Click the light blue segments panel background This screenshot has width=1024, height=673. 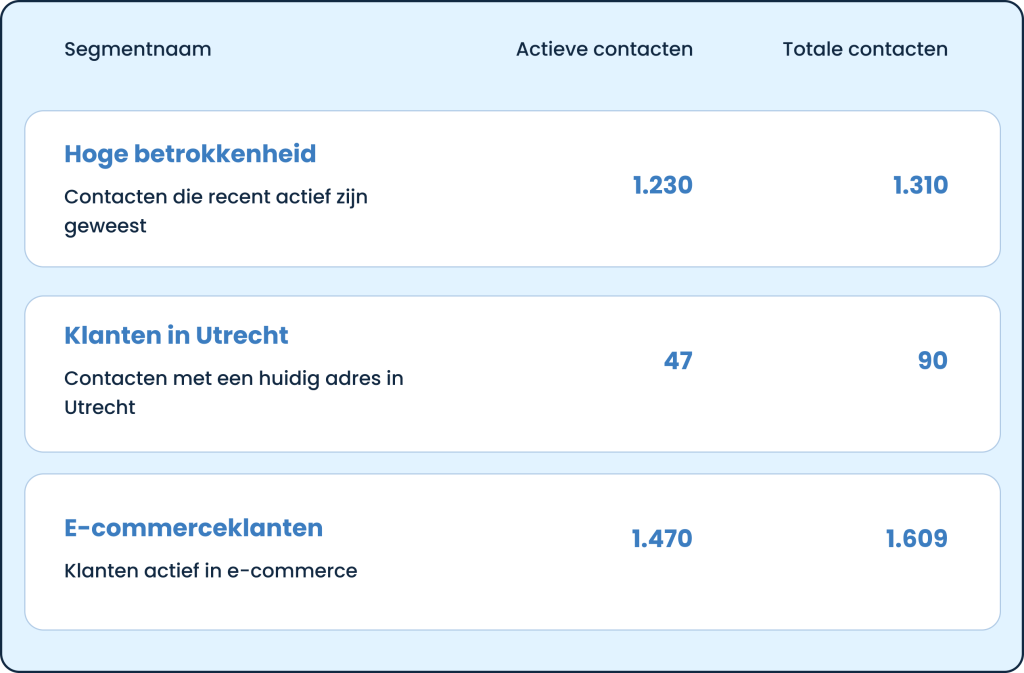(512, 650)
